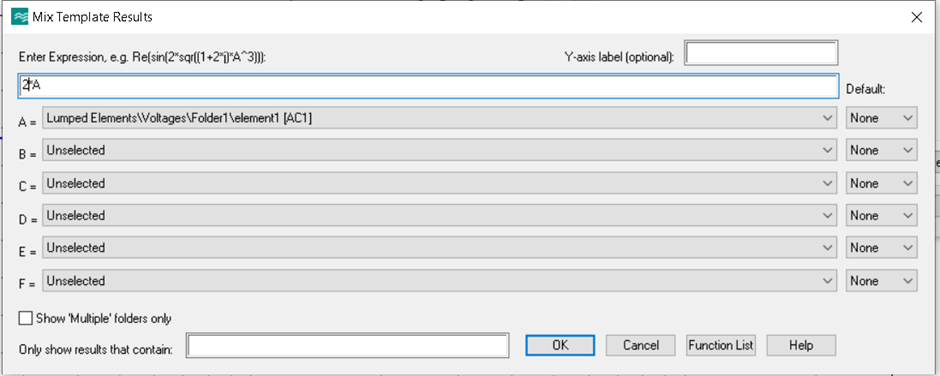940x376 pixels.
Task: Focus the Y-axis label optional field
Action: click(761, 53)
